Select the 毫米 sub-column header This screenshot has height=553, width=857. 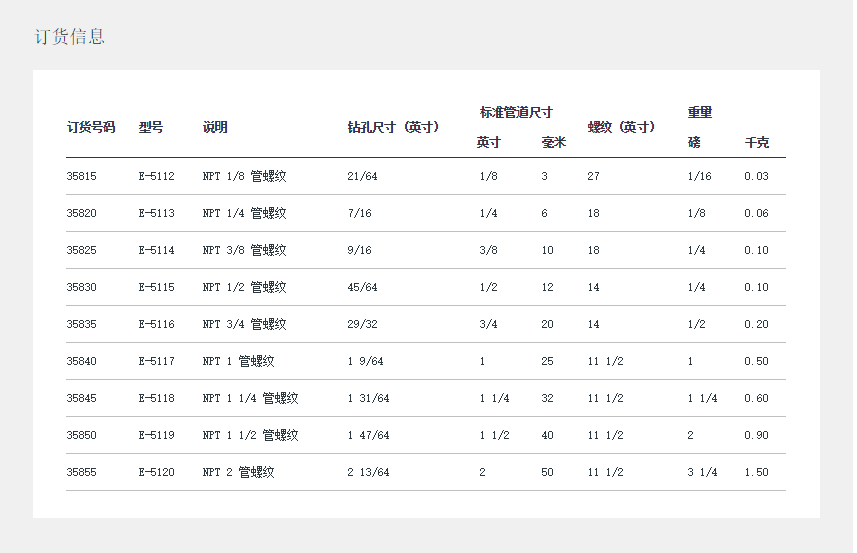(x=554, y=143)
